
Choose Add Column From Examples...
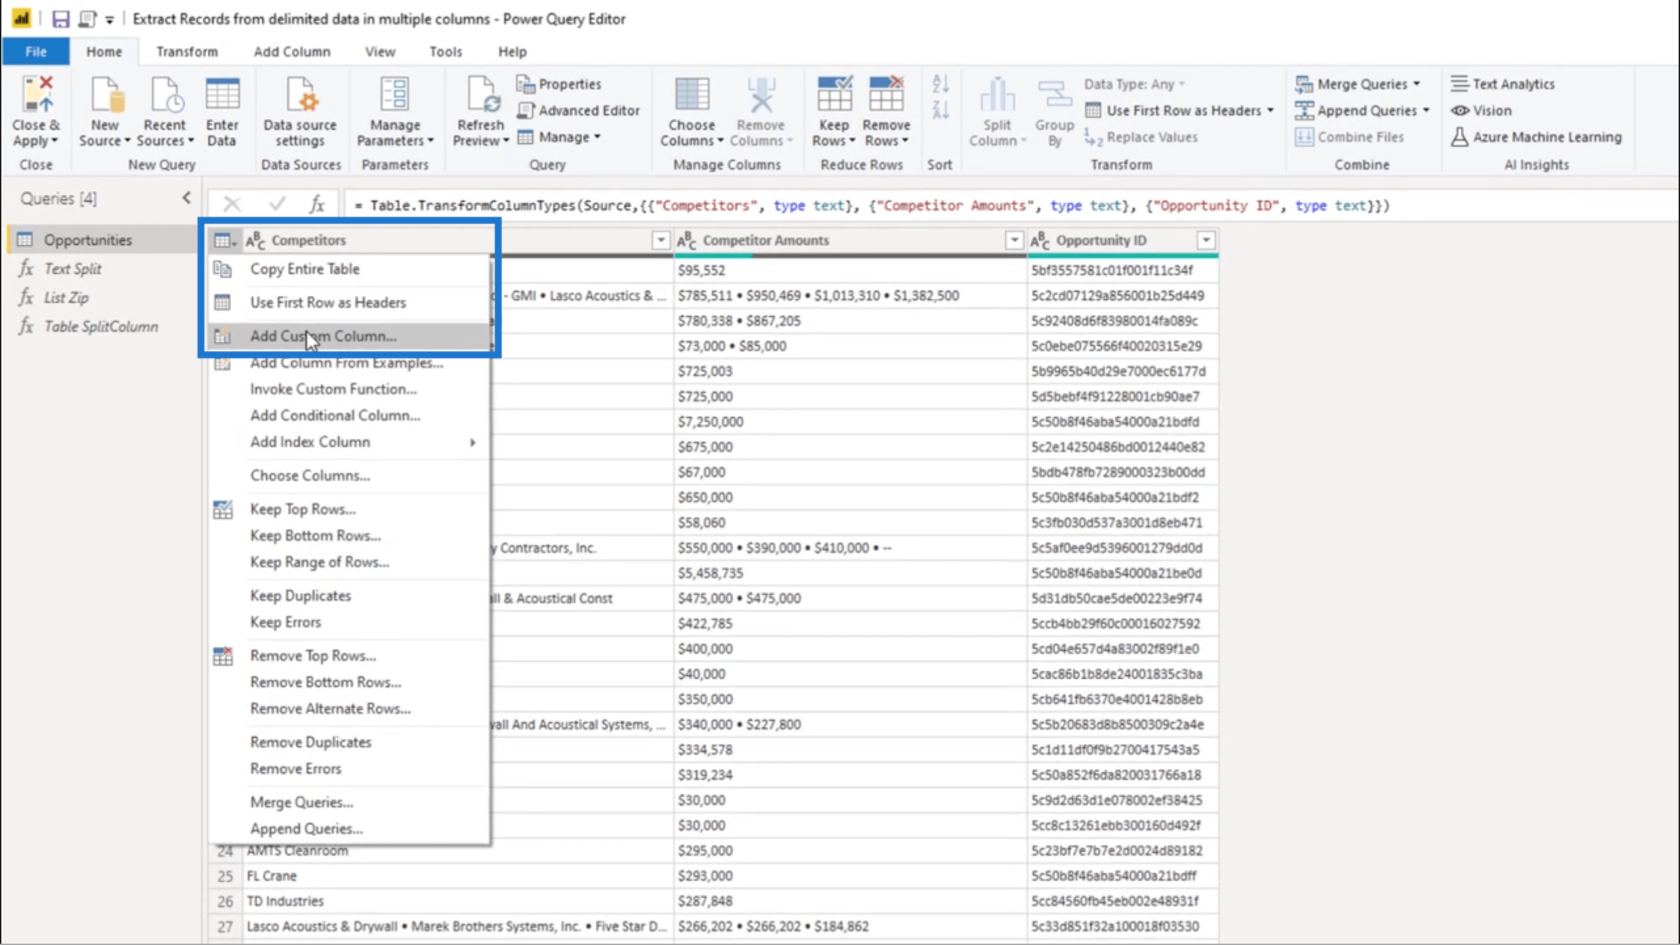point(349,363)
